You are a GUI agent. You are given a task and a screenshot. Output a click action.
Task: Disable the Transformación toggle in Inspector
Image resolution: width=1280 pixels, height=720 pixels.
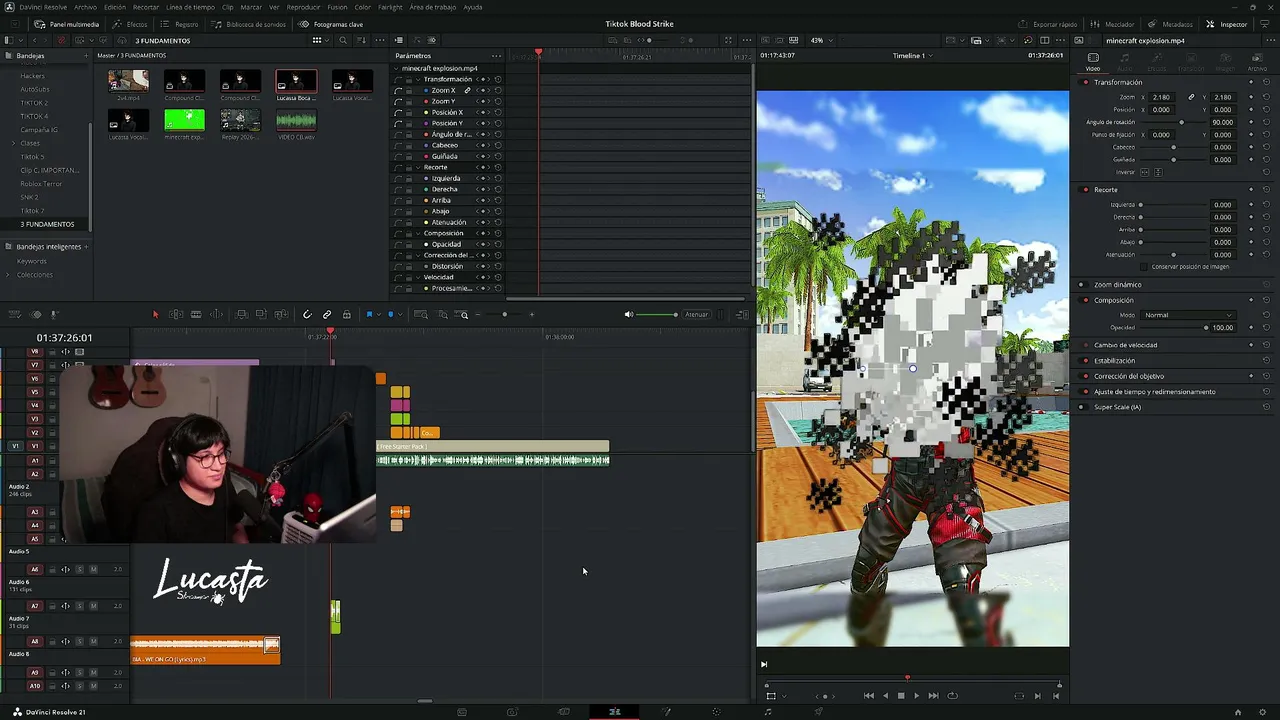click(x=1086, y=82)
